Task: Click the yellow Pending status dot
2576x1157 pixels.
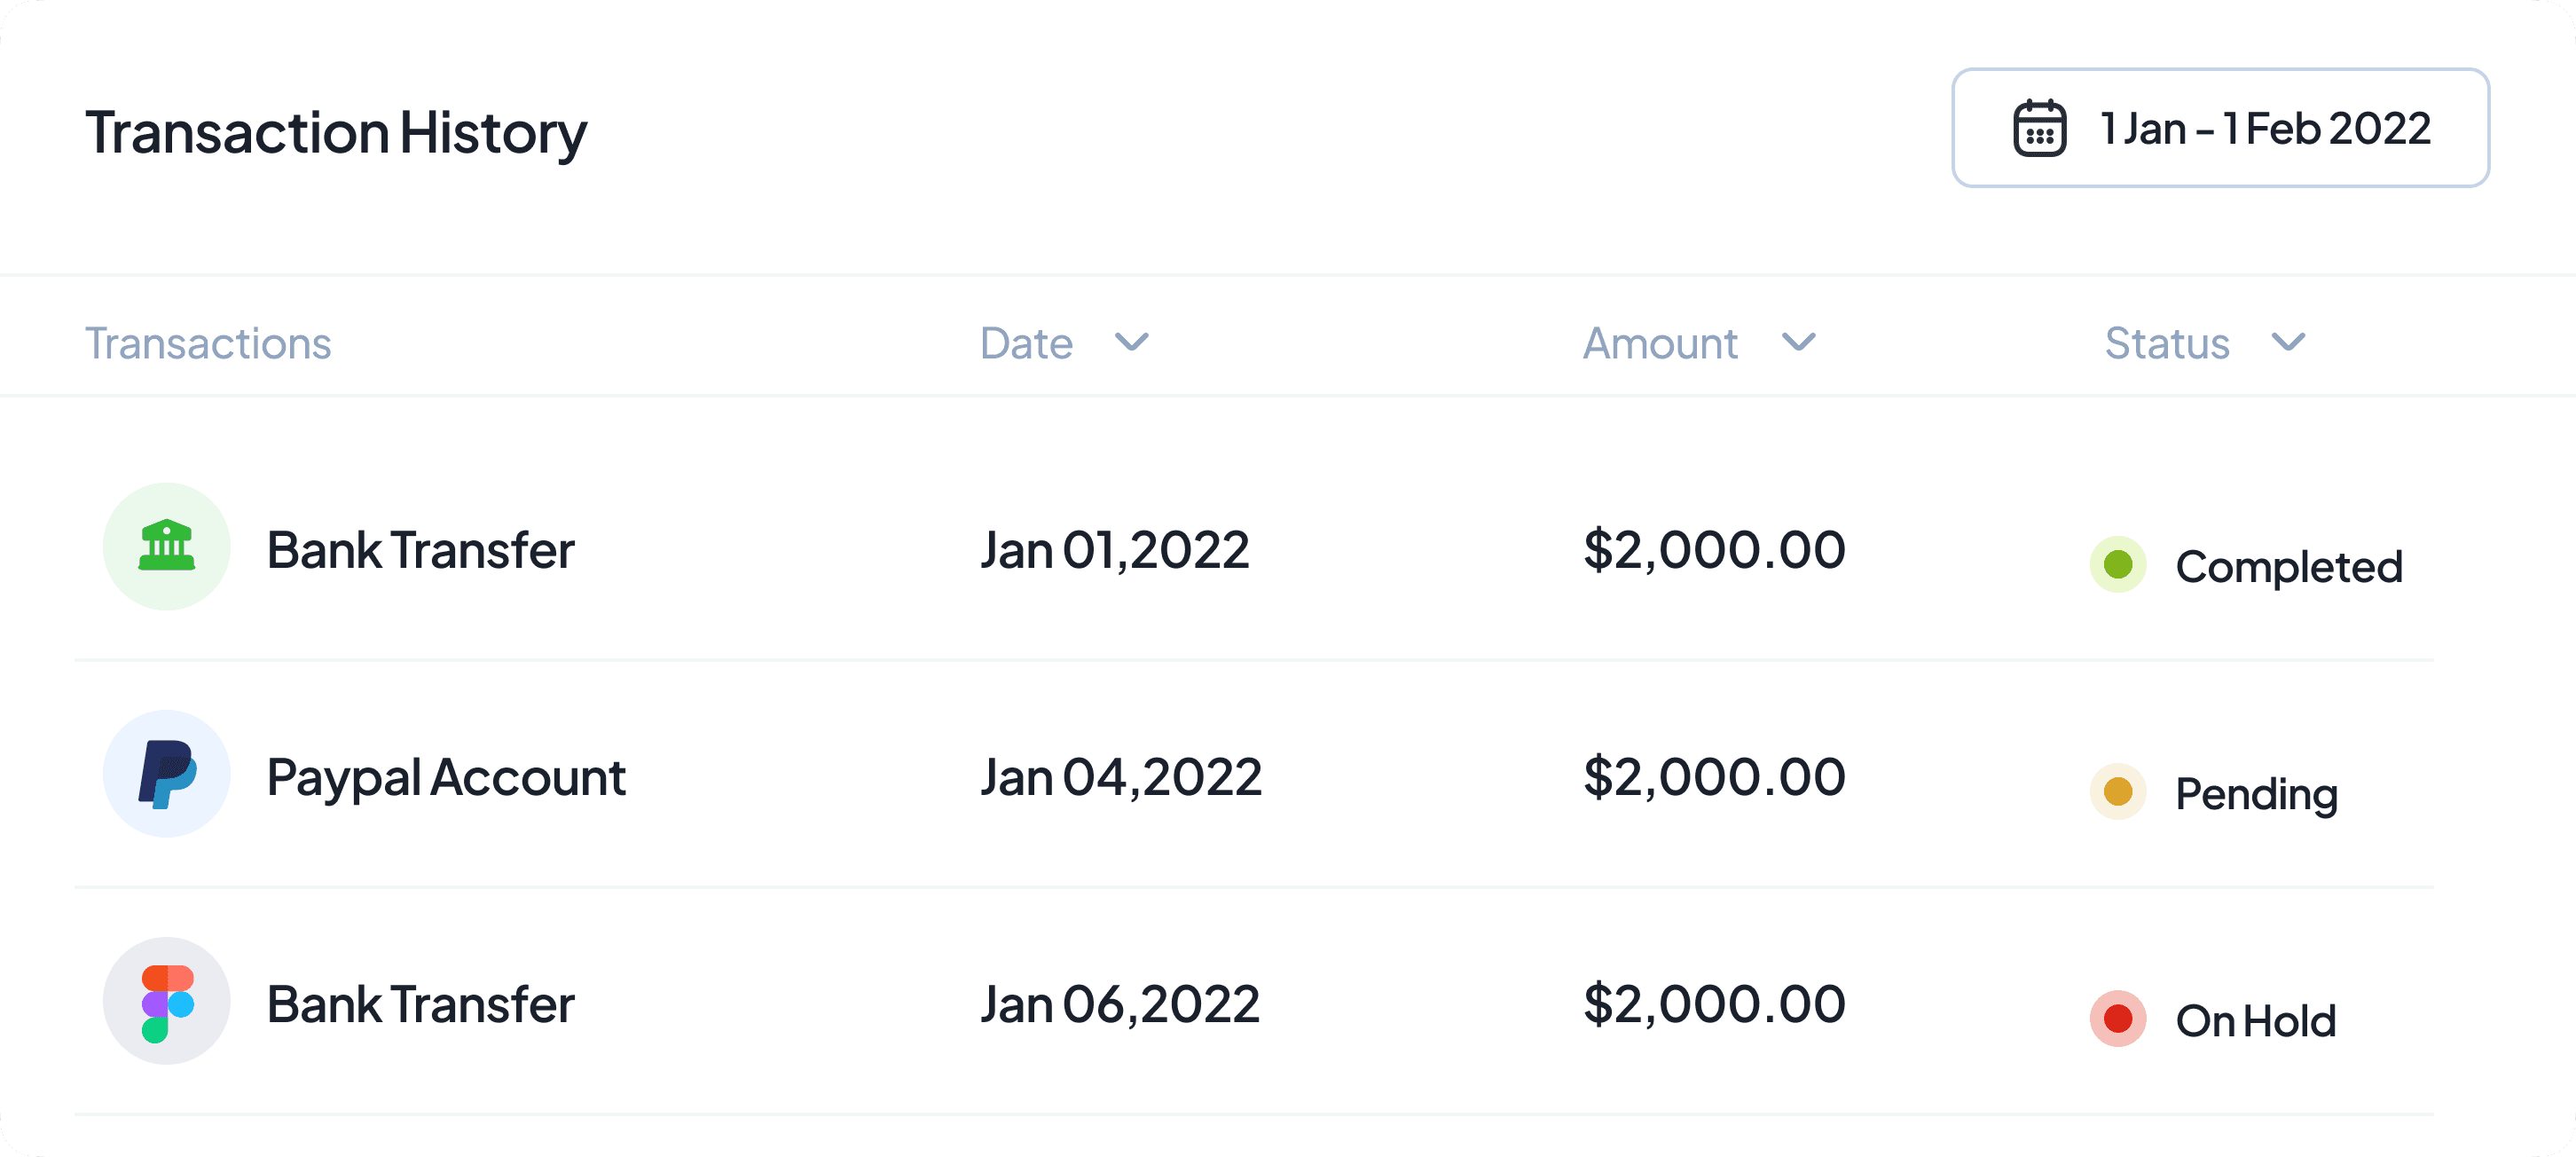Action: click(x=2117, y=792)
